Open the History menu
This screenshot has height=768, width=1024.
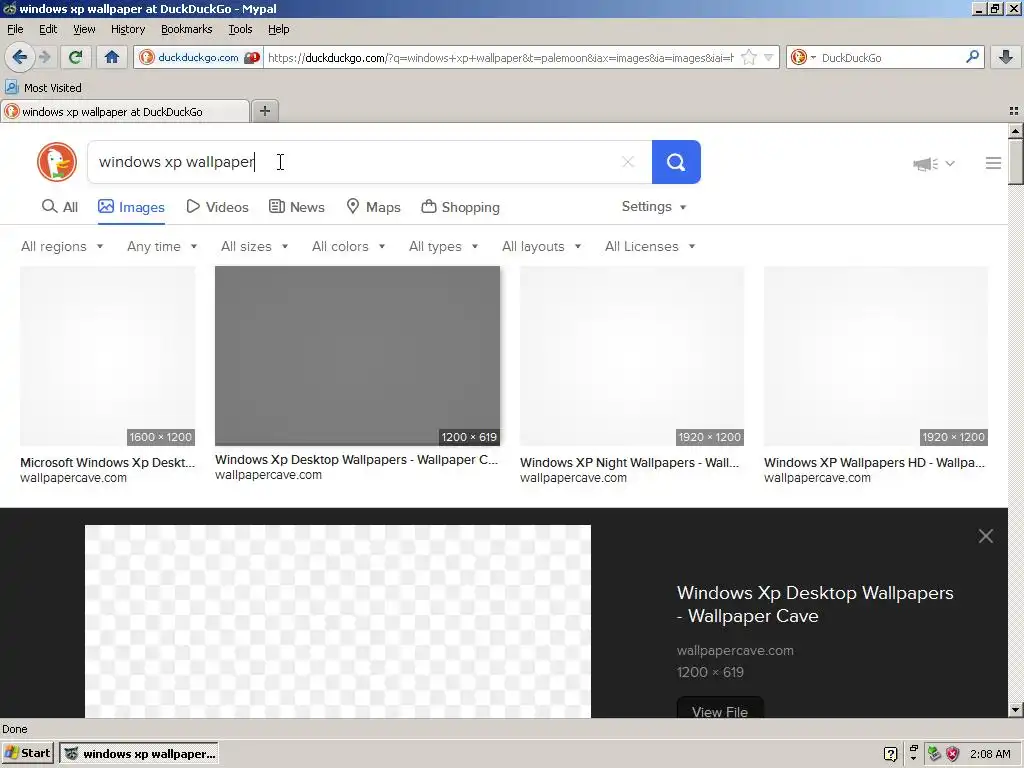pos(127,29)
